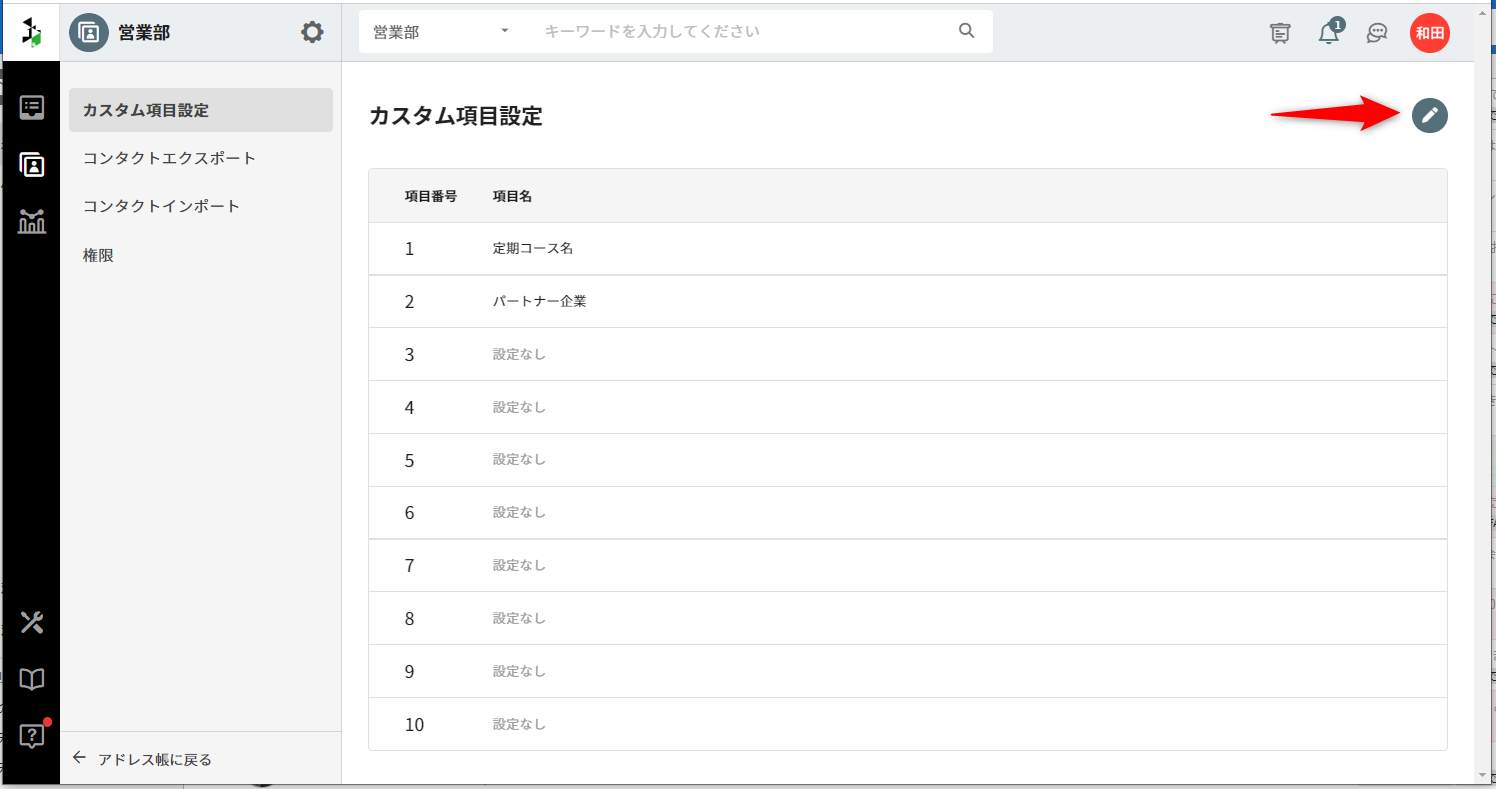Image resolution: width=1496 pixels, height=789 pixels.
Task: Open the 権限 menu item
Action: (x=98, y=255)
